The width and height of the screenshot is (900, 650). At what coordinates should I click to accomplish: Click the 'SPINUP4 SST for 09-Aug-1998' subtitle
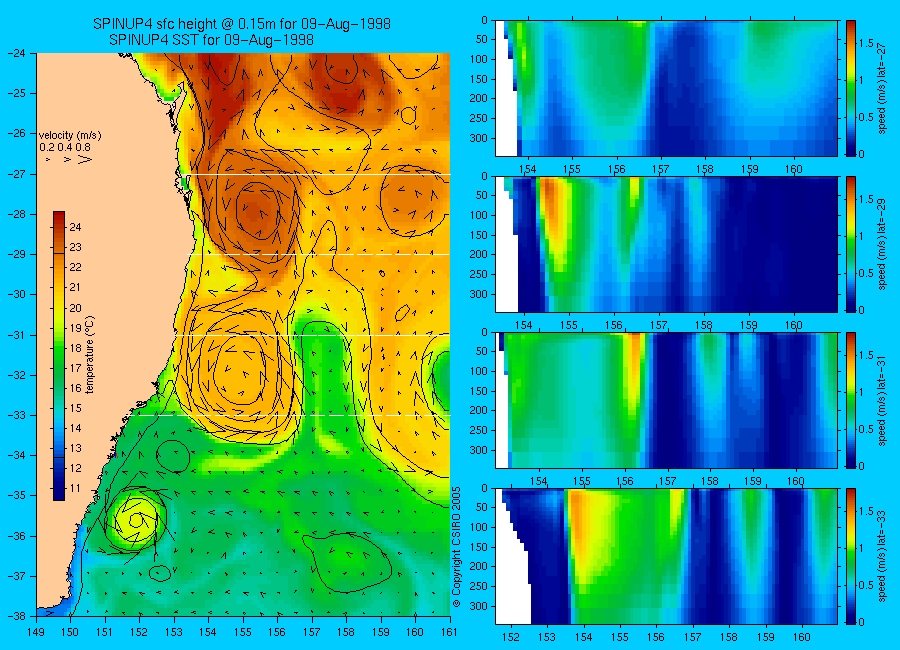coord(211,40)
